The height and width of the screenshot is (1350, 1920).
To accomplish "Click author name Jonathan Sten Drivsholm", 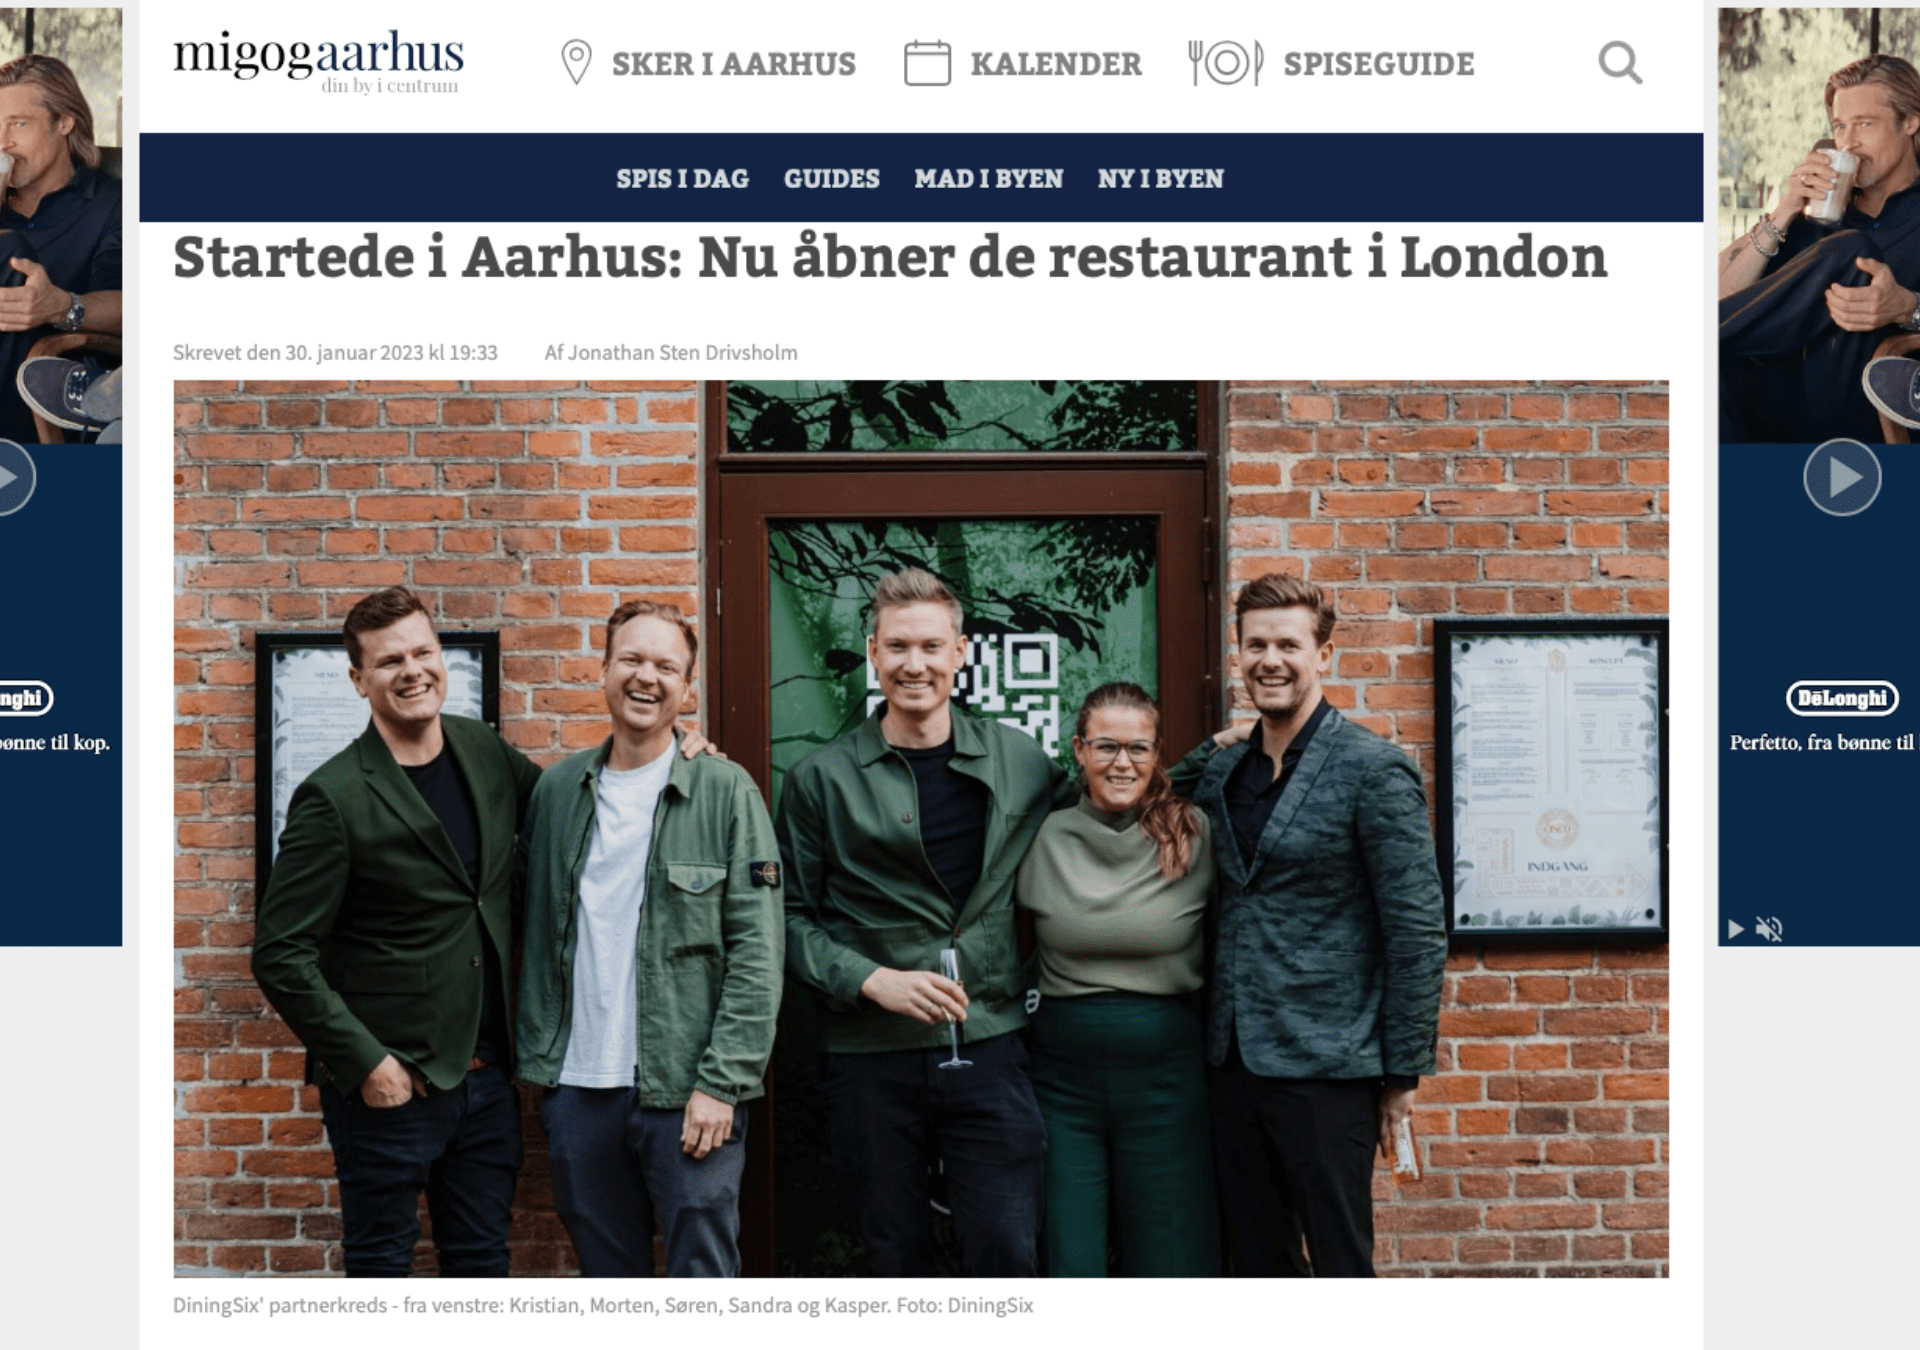I will click(x=682, y=352).
